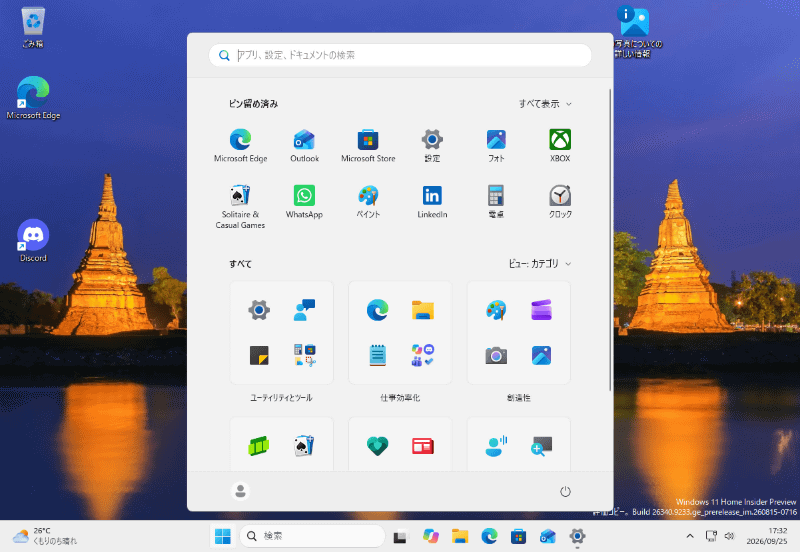Image resolution: width=800 pixels, height=552 pixels.
Task: Show hidden system tray icons chevron
Action: click(x=690, y=536)
